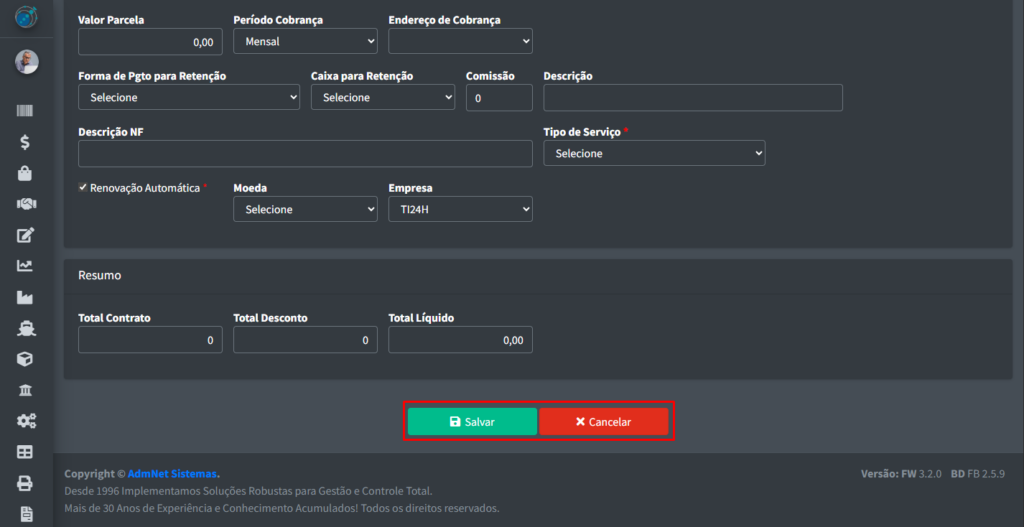The image size is (1024, 527).
Task: Select the line chart sidebar icon
Action: pos(26,266)
